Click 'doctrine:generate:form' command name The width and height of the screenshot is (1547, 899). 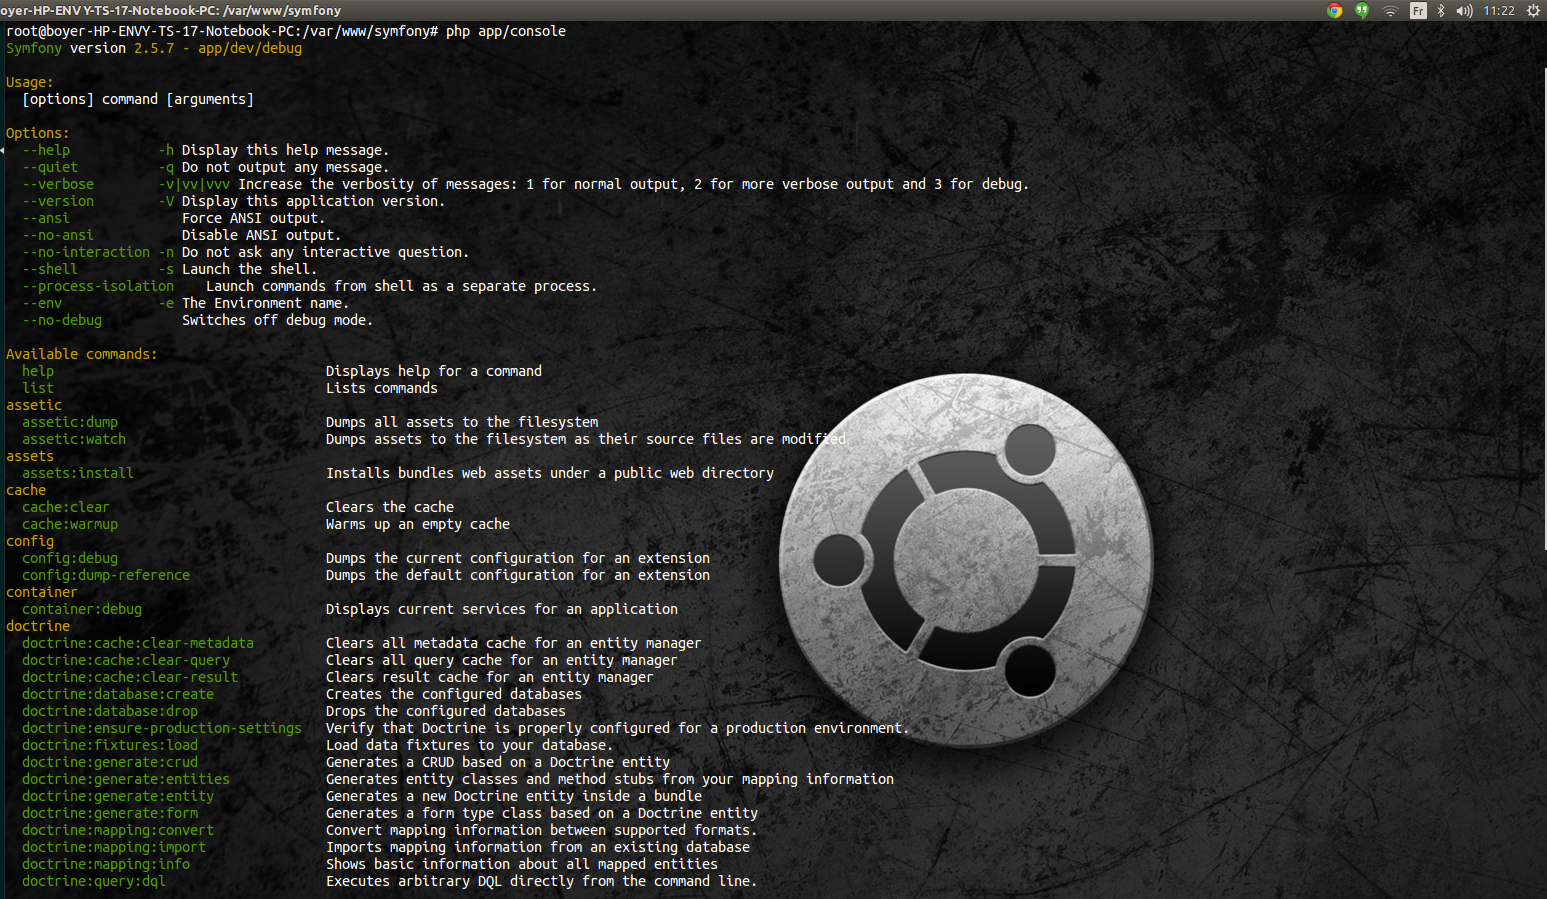(110, 813)
